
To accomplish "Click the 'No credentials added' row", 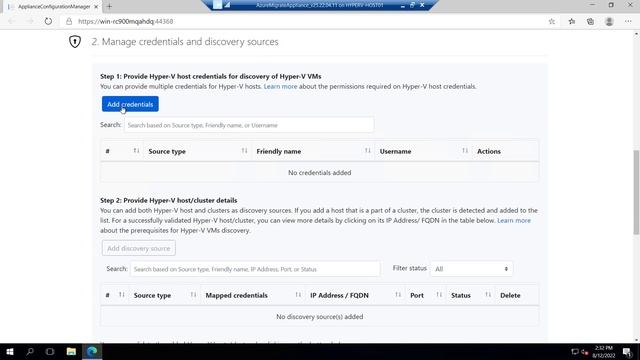I will [320, 172].
